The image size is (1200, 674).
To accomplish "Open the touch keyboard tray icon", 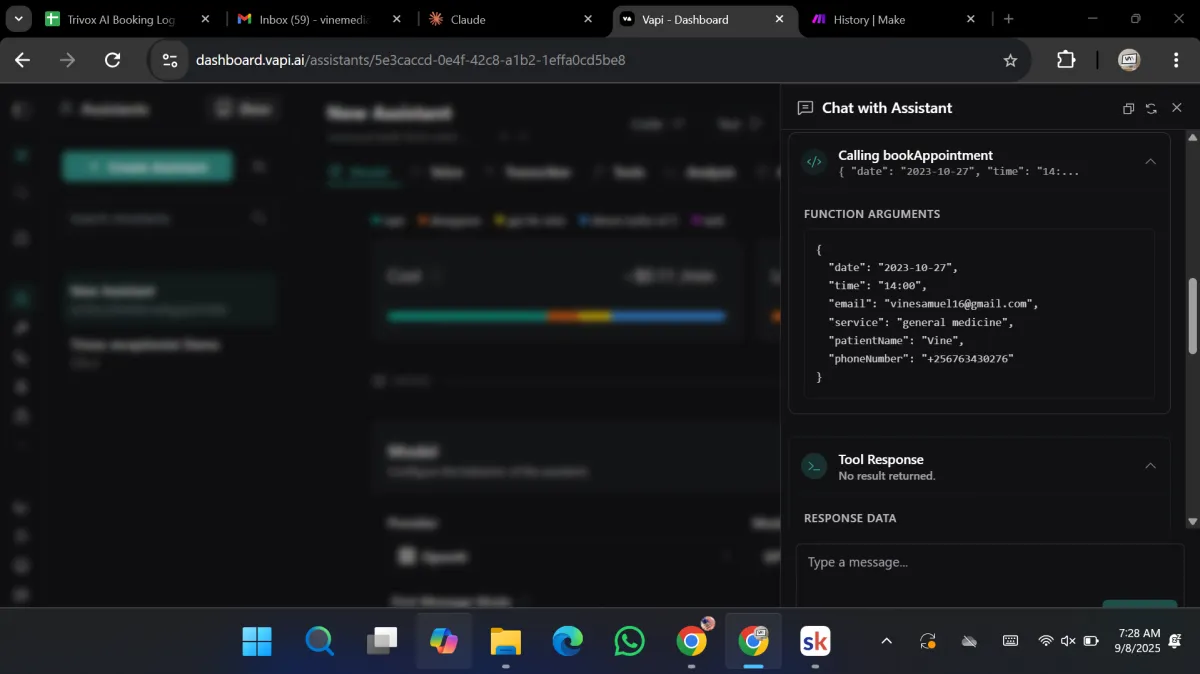I will [x=1010, y=641].
